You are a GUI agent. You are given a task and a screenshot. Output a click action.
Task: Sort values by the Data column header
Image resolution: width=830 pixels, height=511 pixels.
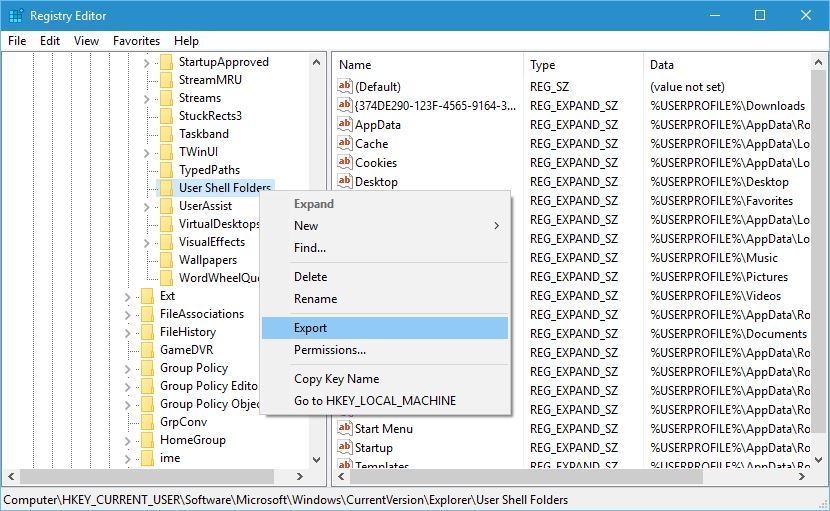[726, 65]
